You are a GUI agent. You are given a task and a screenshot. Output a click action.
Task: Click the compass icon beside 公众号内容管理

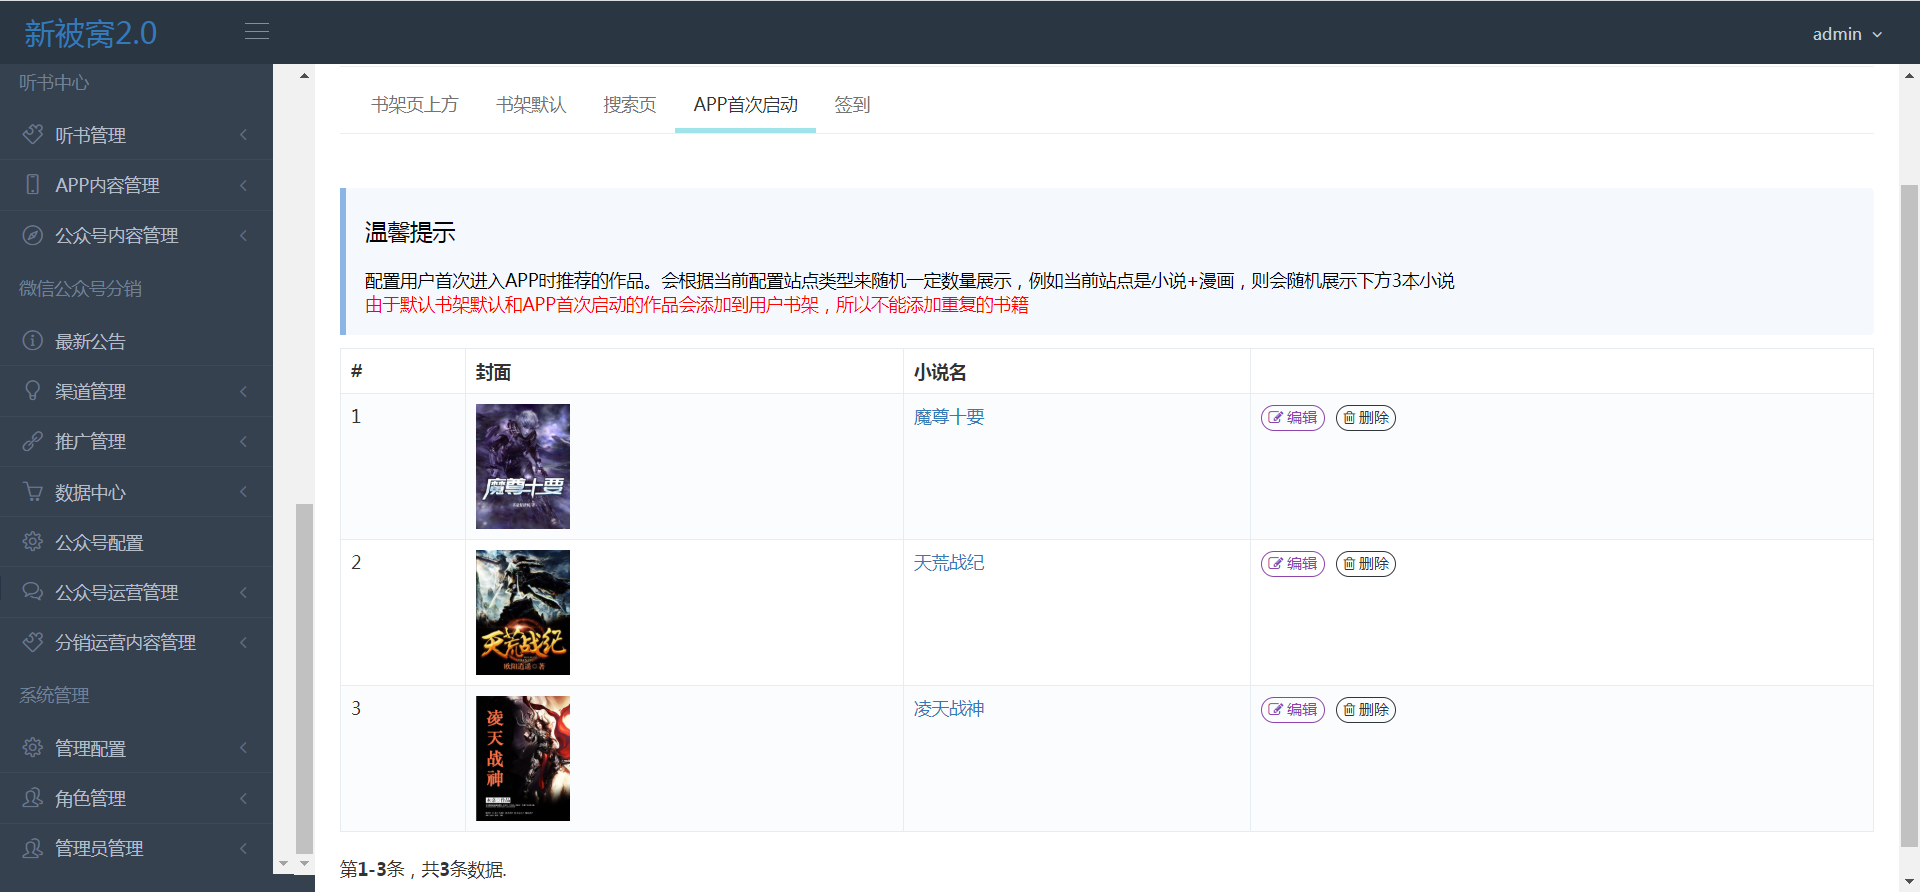tap(33, 235)
